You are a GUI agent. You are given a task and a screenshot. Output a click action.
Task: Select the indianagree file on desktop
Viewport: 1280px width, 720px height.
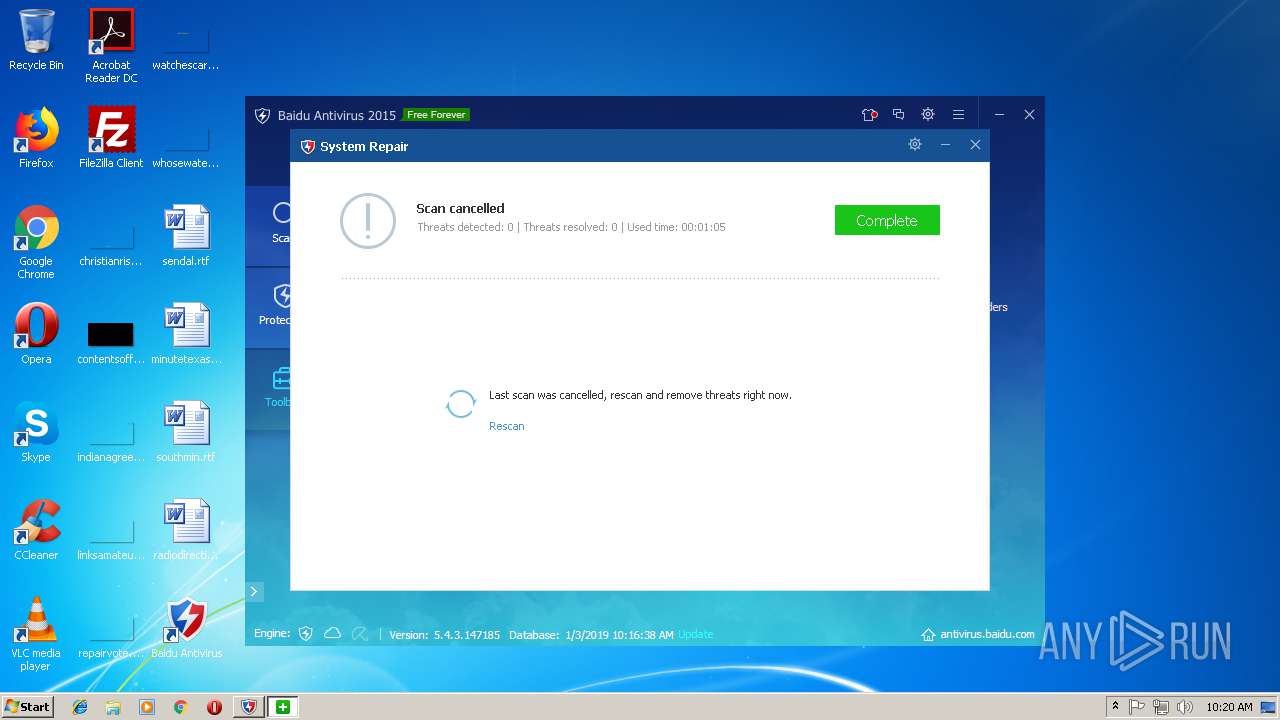[x=111, y=438]
